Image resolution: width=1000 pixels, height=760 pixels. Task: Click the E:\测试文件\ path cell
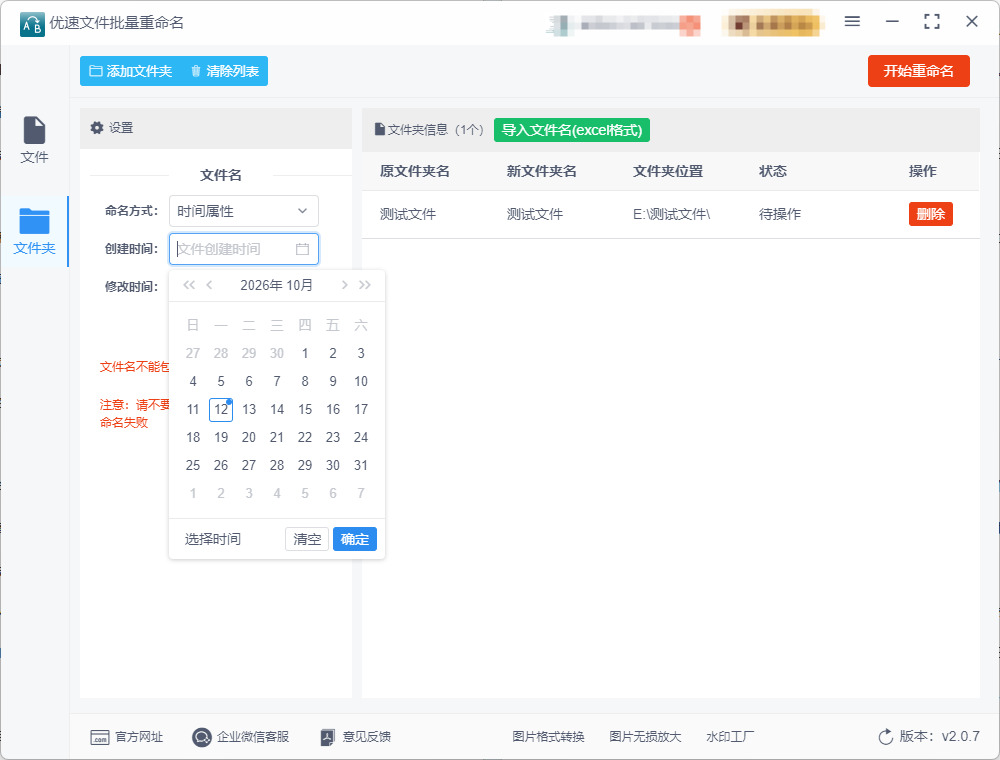click(672, 214)
